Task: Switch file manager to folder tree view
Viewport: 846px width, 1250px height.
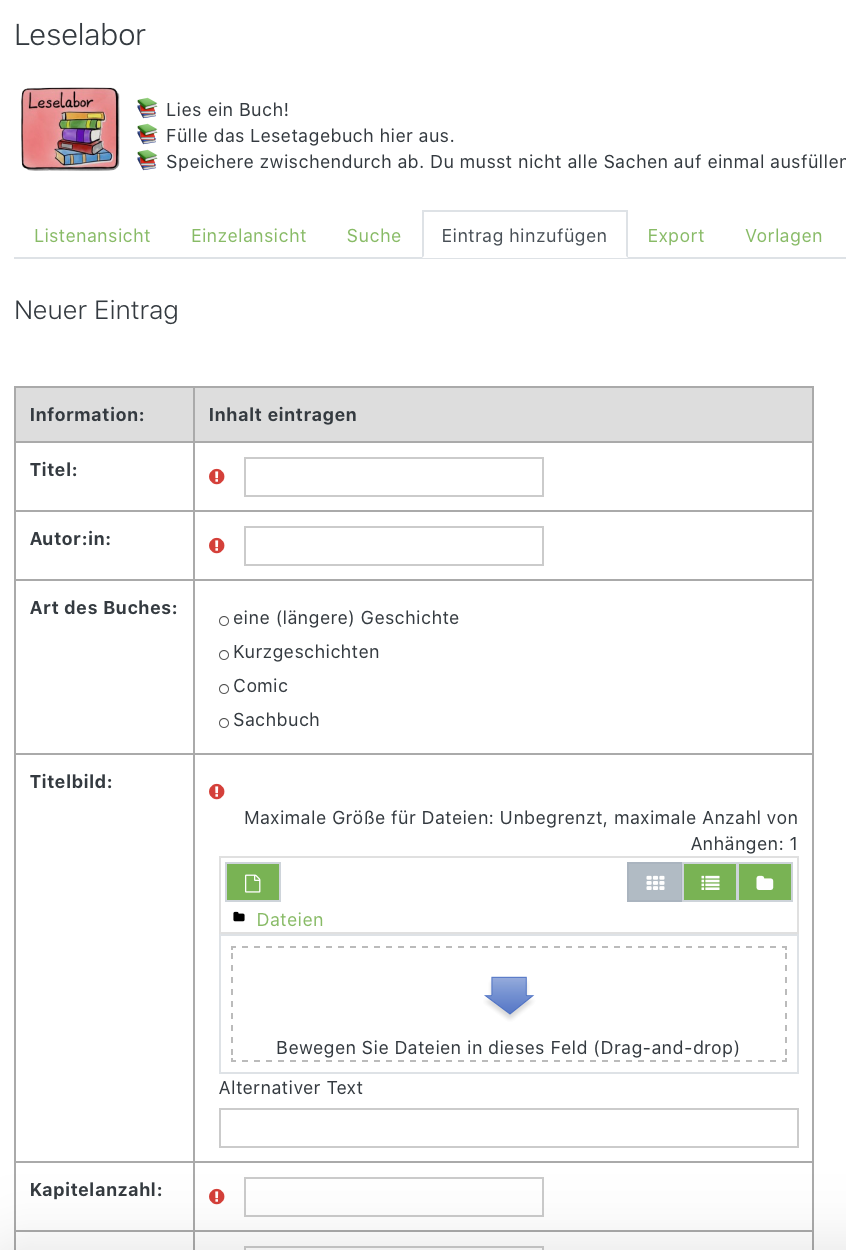Action: pos(765,883)
